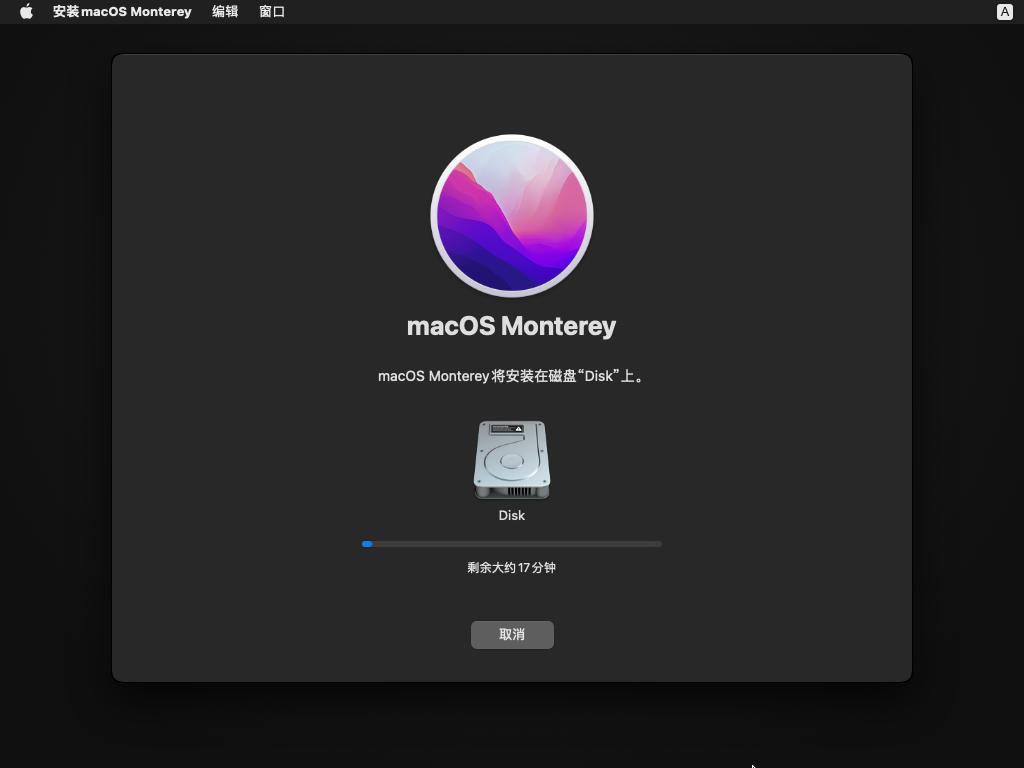Select the installation target disk graphic
The image size is (1024, 768).
tap(512, 460)
